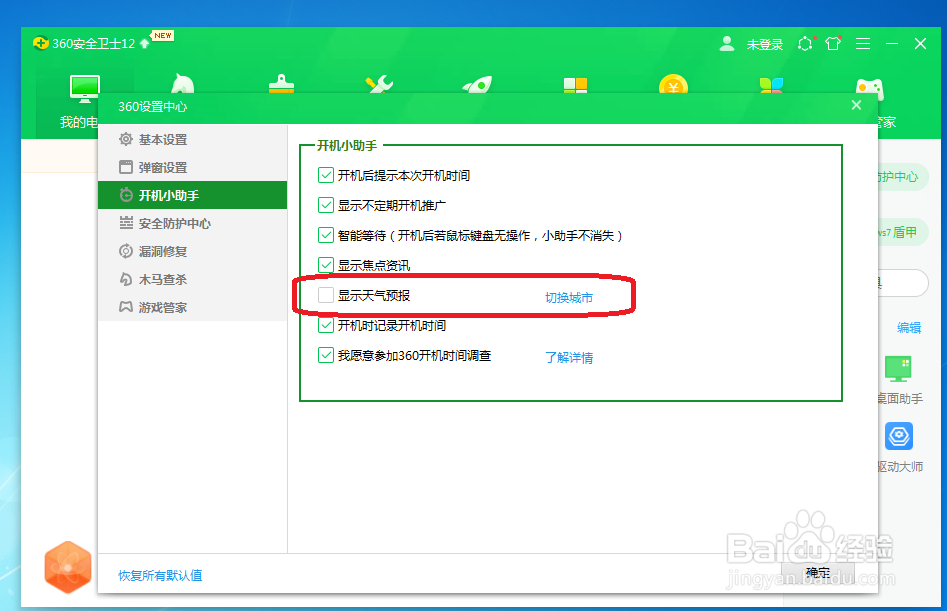Enable 显示天气预报 checkbox
Screen dimensions: 947x611
(x=326, y=295)
